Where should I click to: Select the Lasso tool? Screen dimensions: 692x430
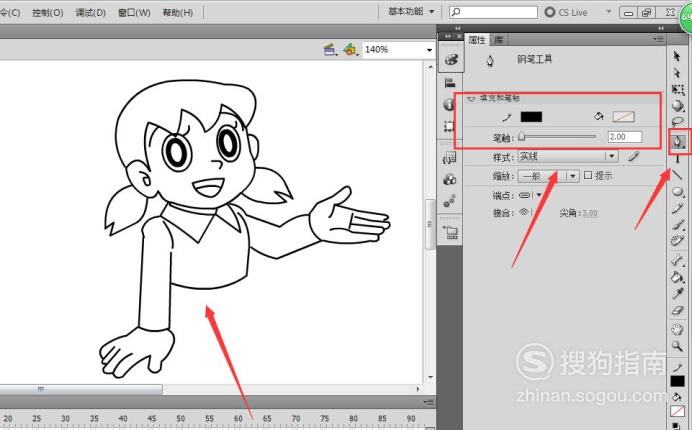click(677, 122)
